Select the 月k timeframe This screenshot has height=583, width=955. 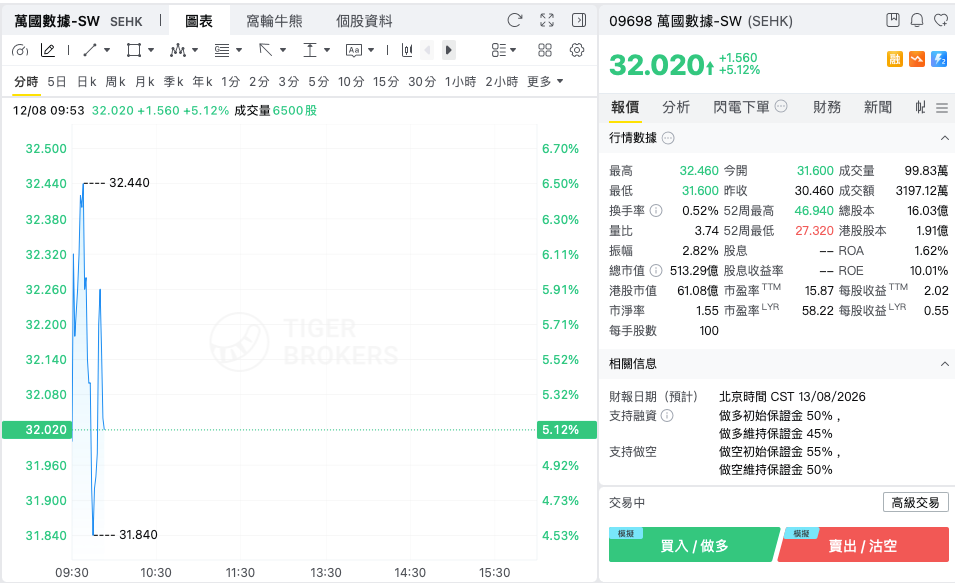[144, 82]
